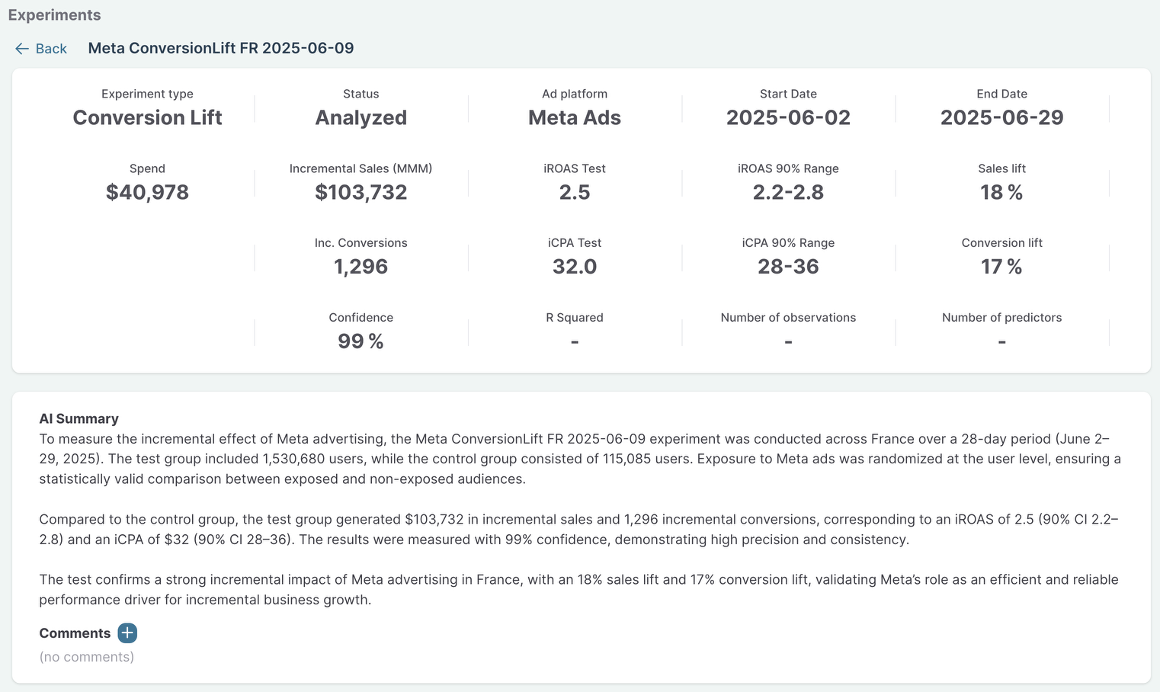Select the experiment title Meta ConversionLift FR

coord(220,48)
